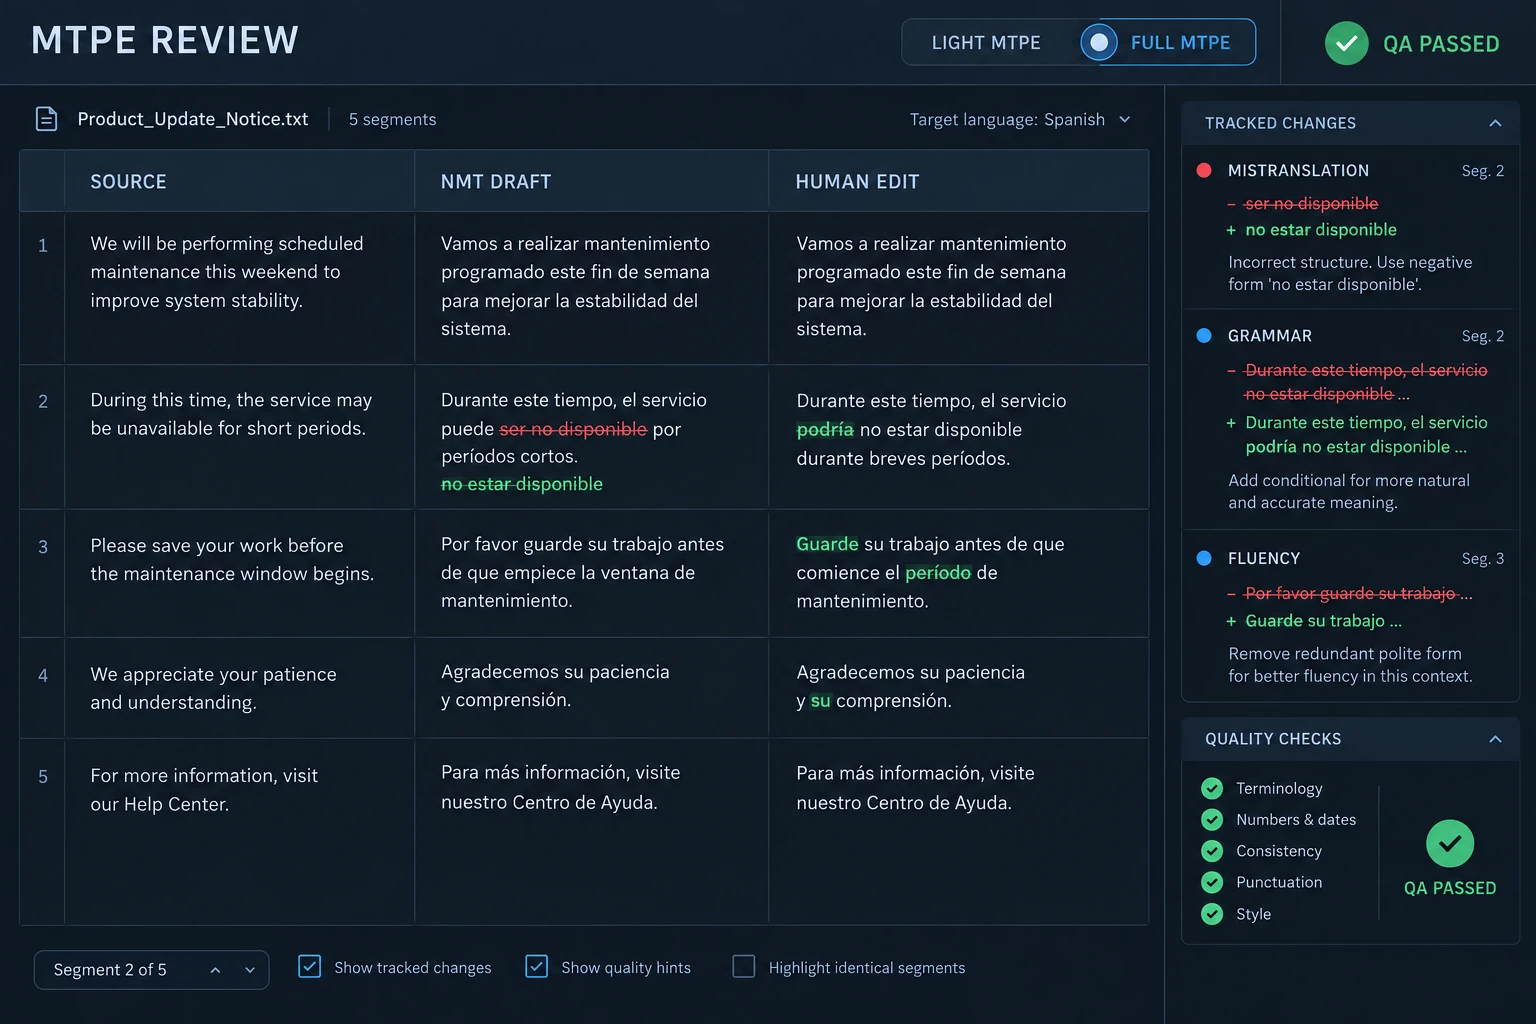Select segment 3 human edit text
Image resolution: width=1536 pixels, height=1024 pixels.
(930, 573)
